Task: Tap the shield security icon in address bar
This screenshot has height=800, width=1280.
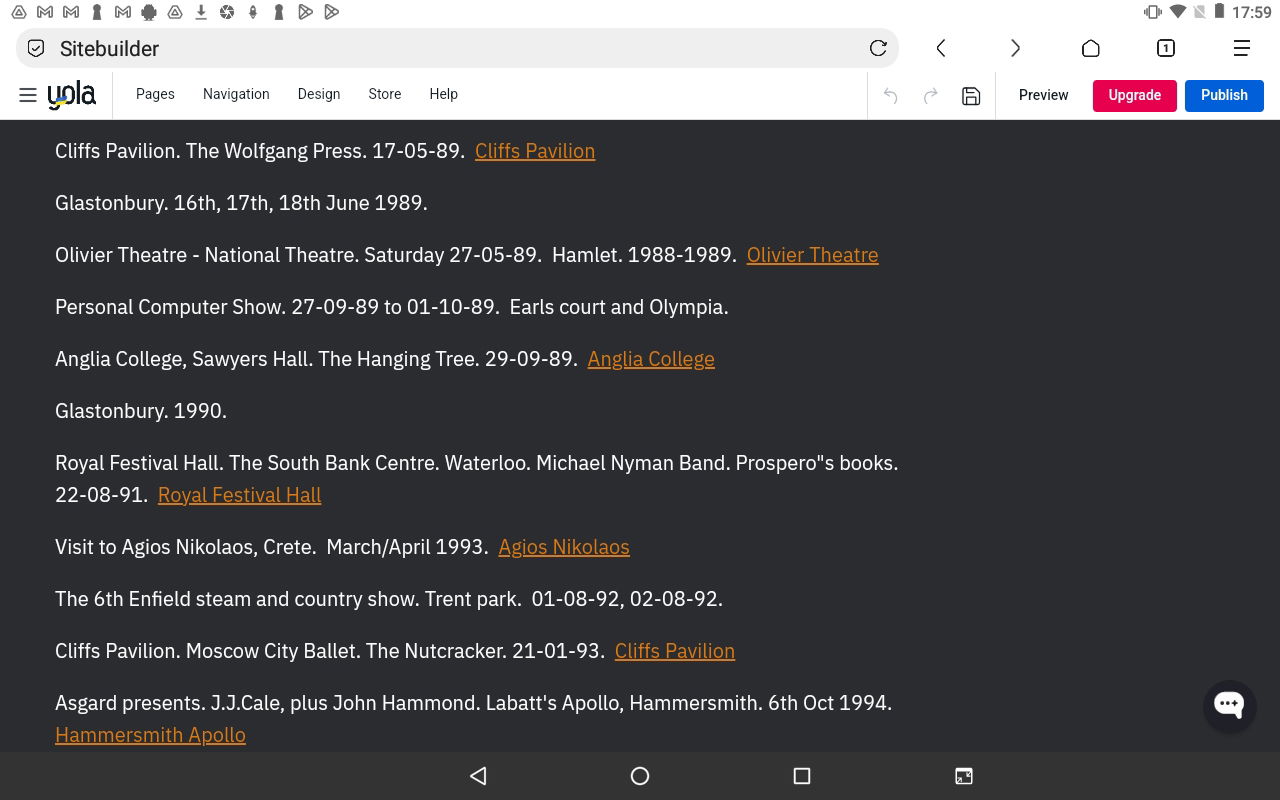Action: 36,48
